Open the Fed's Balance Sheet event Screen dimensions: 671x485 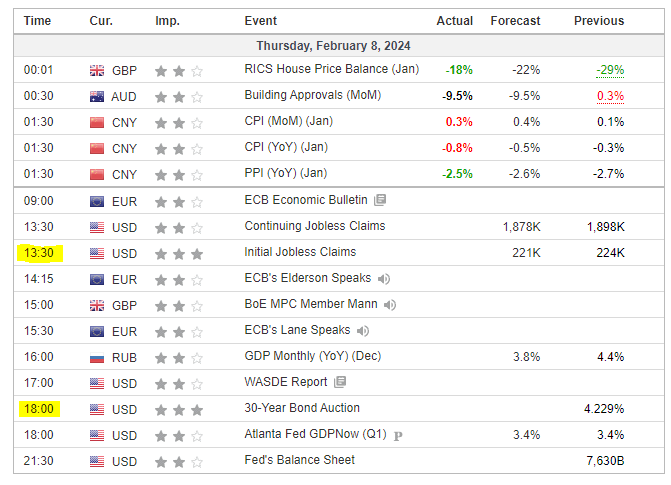click(x=299, y=460)
